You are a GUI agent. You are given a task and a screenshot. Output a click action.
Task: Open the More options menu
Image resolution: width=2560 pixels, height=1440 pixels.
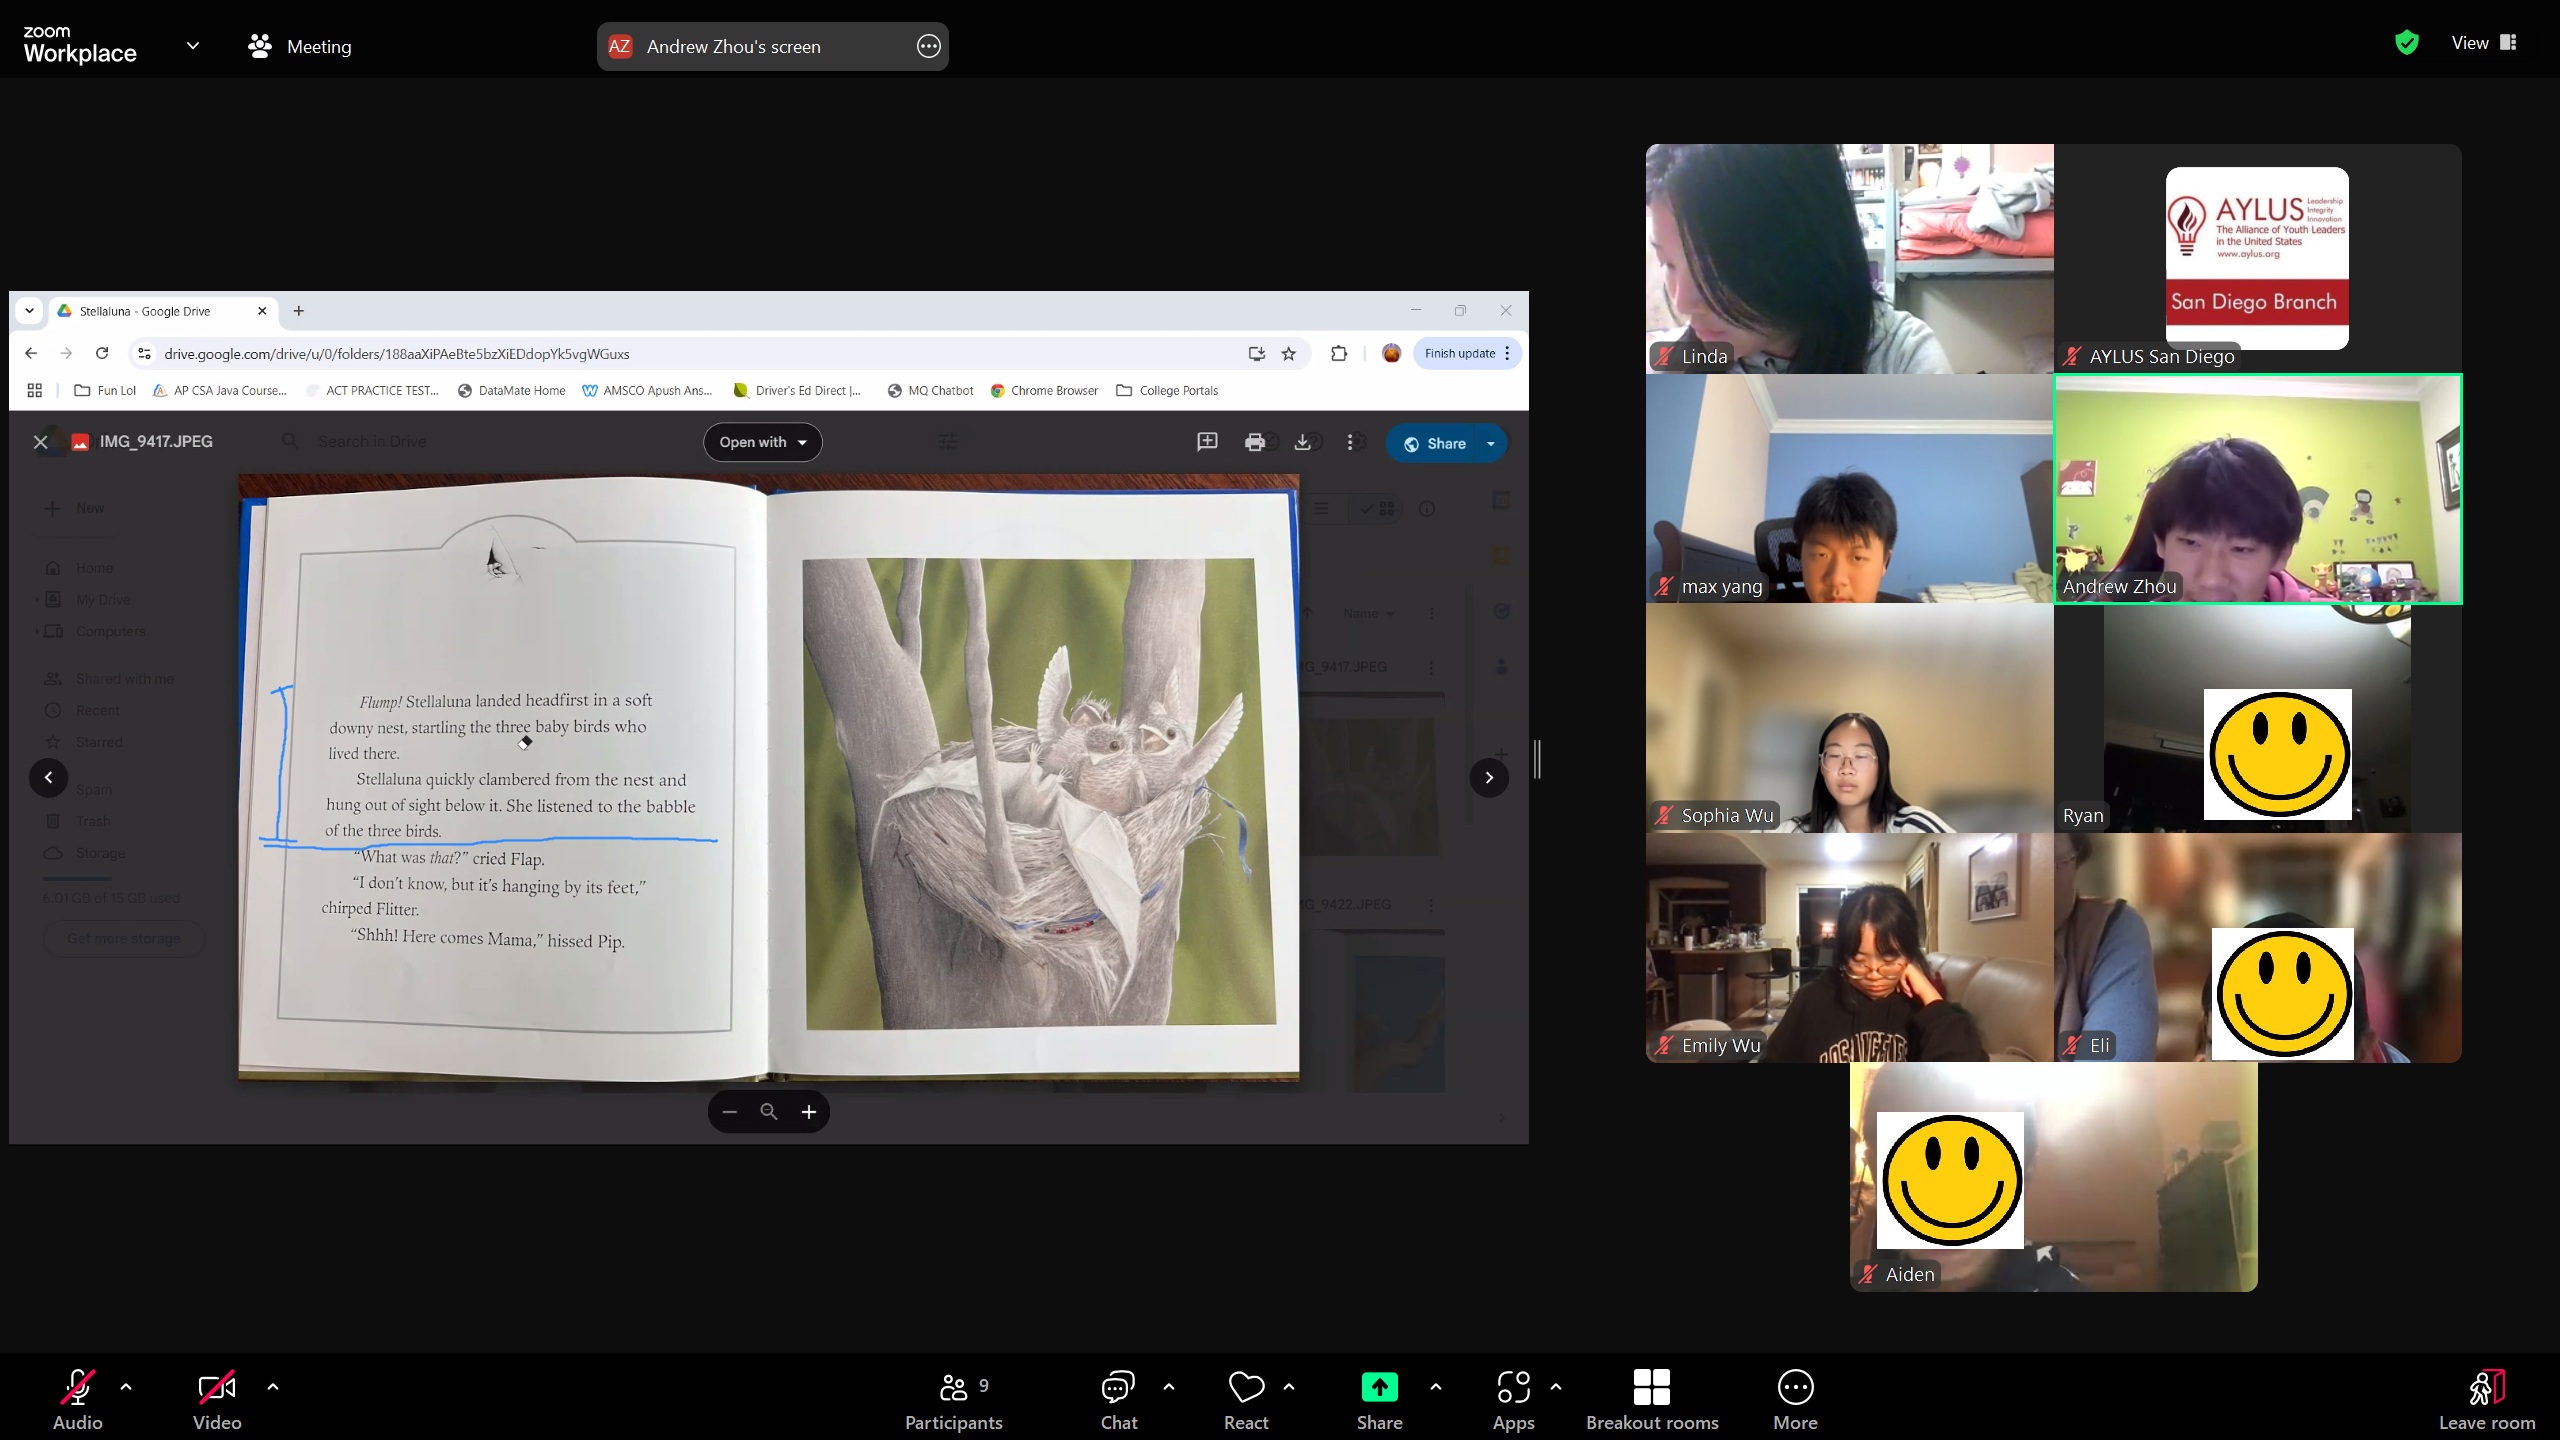click(1795, 1399)
